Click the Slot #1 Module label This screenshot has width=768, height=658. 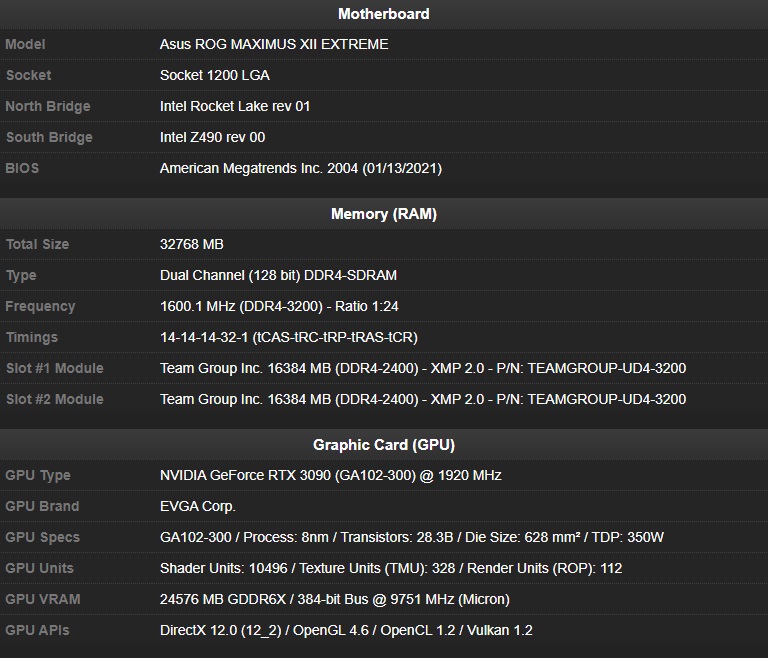(x=54, y=368)
